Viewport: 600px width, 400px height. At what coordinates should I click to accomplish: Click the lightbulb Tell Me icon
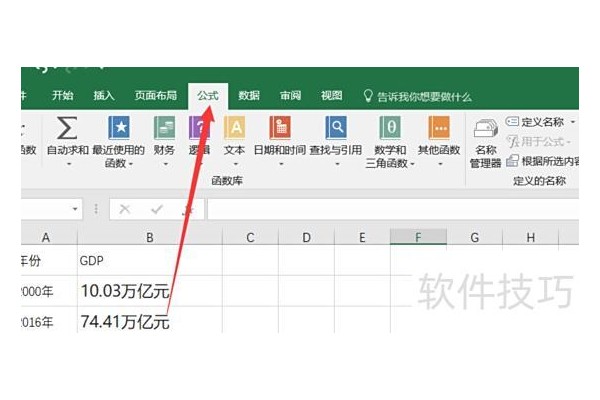[x=368, y=96]
